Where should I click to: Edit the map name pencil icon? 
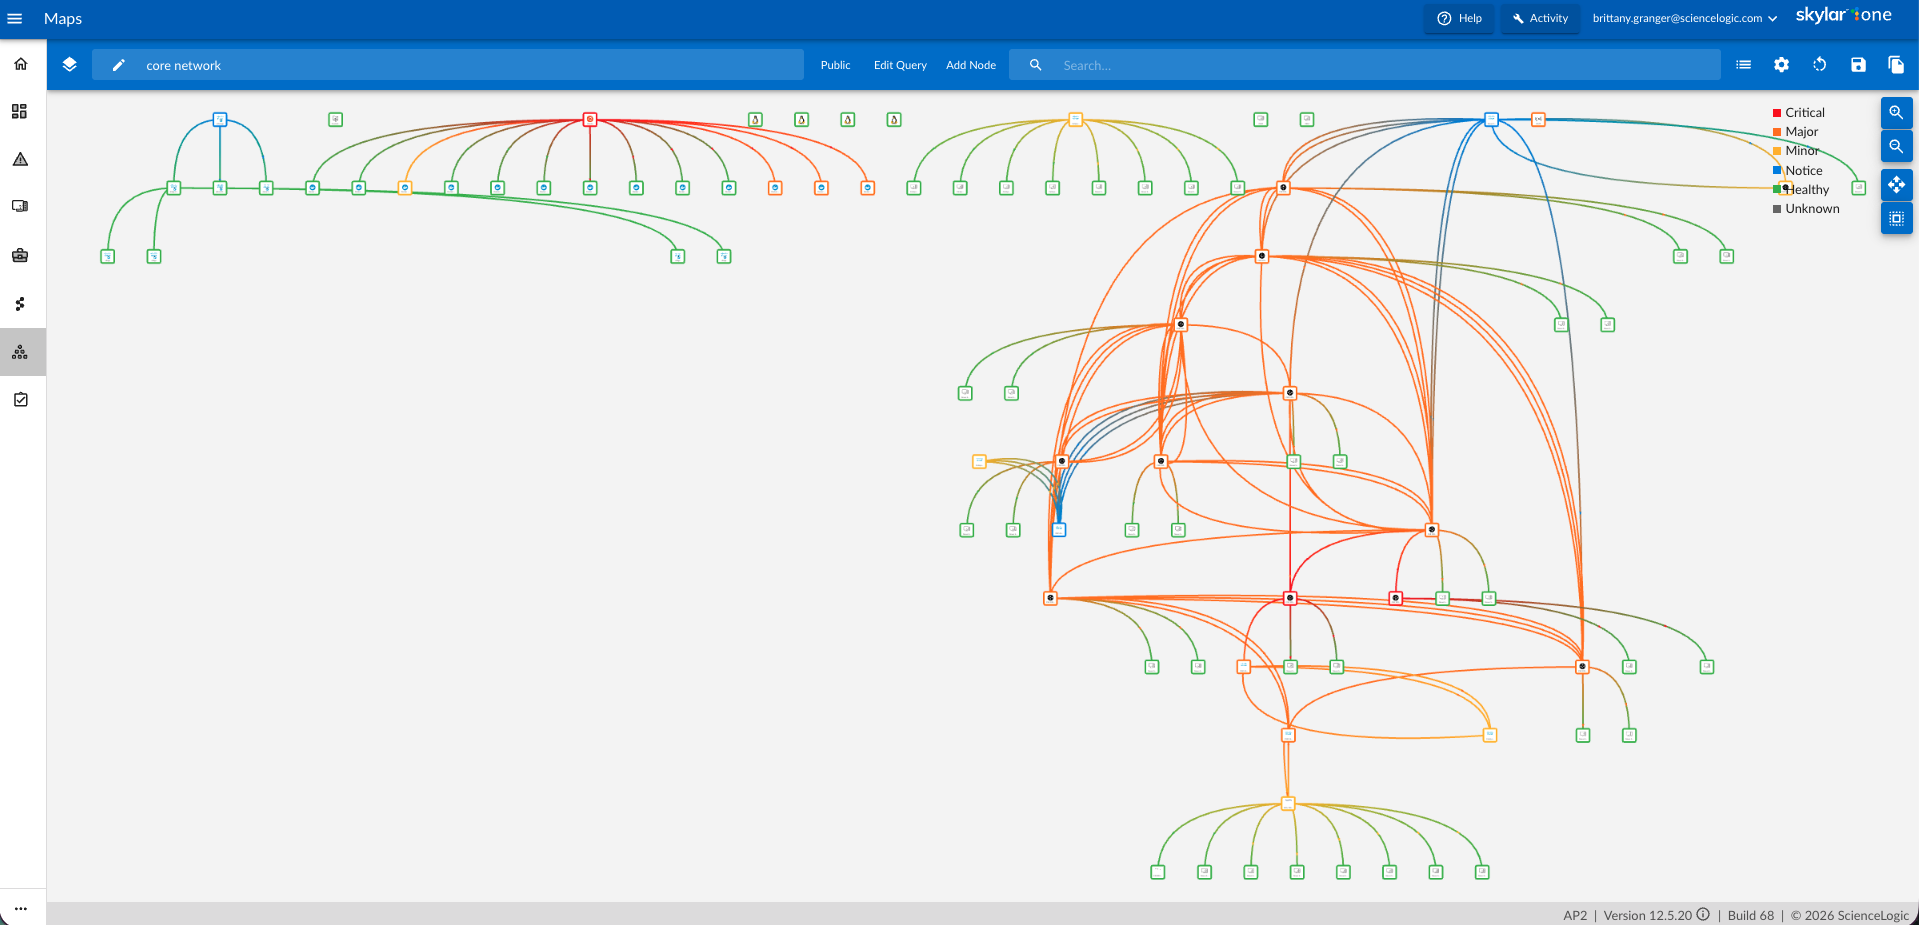click(x=118, y=65)
